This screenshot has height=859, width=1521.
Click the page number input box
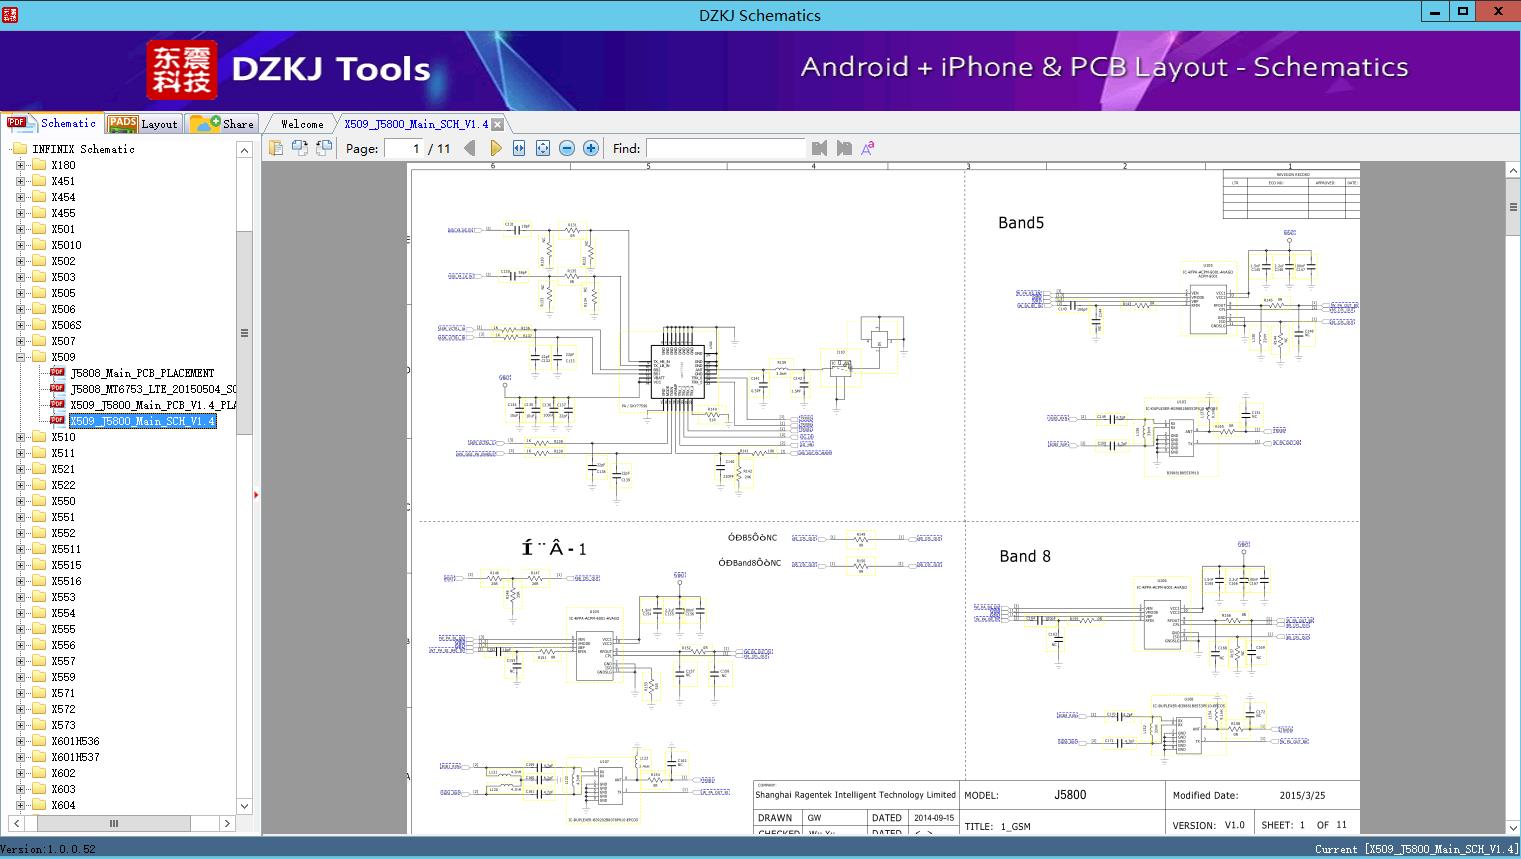[x=404, y=148]
